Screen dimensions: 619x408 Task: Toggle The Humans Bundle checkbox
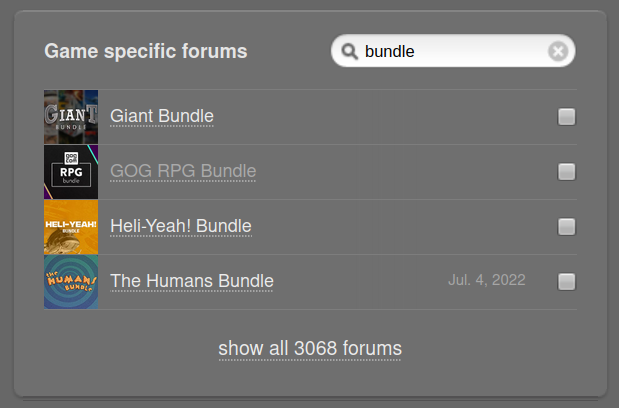coord(566,282)
